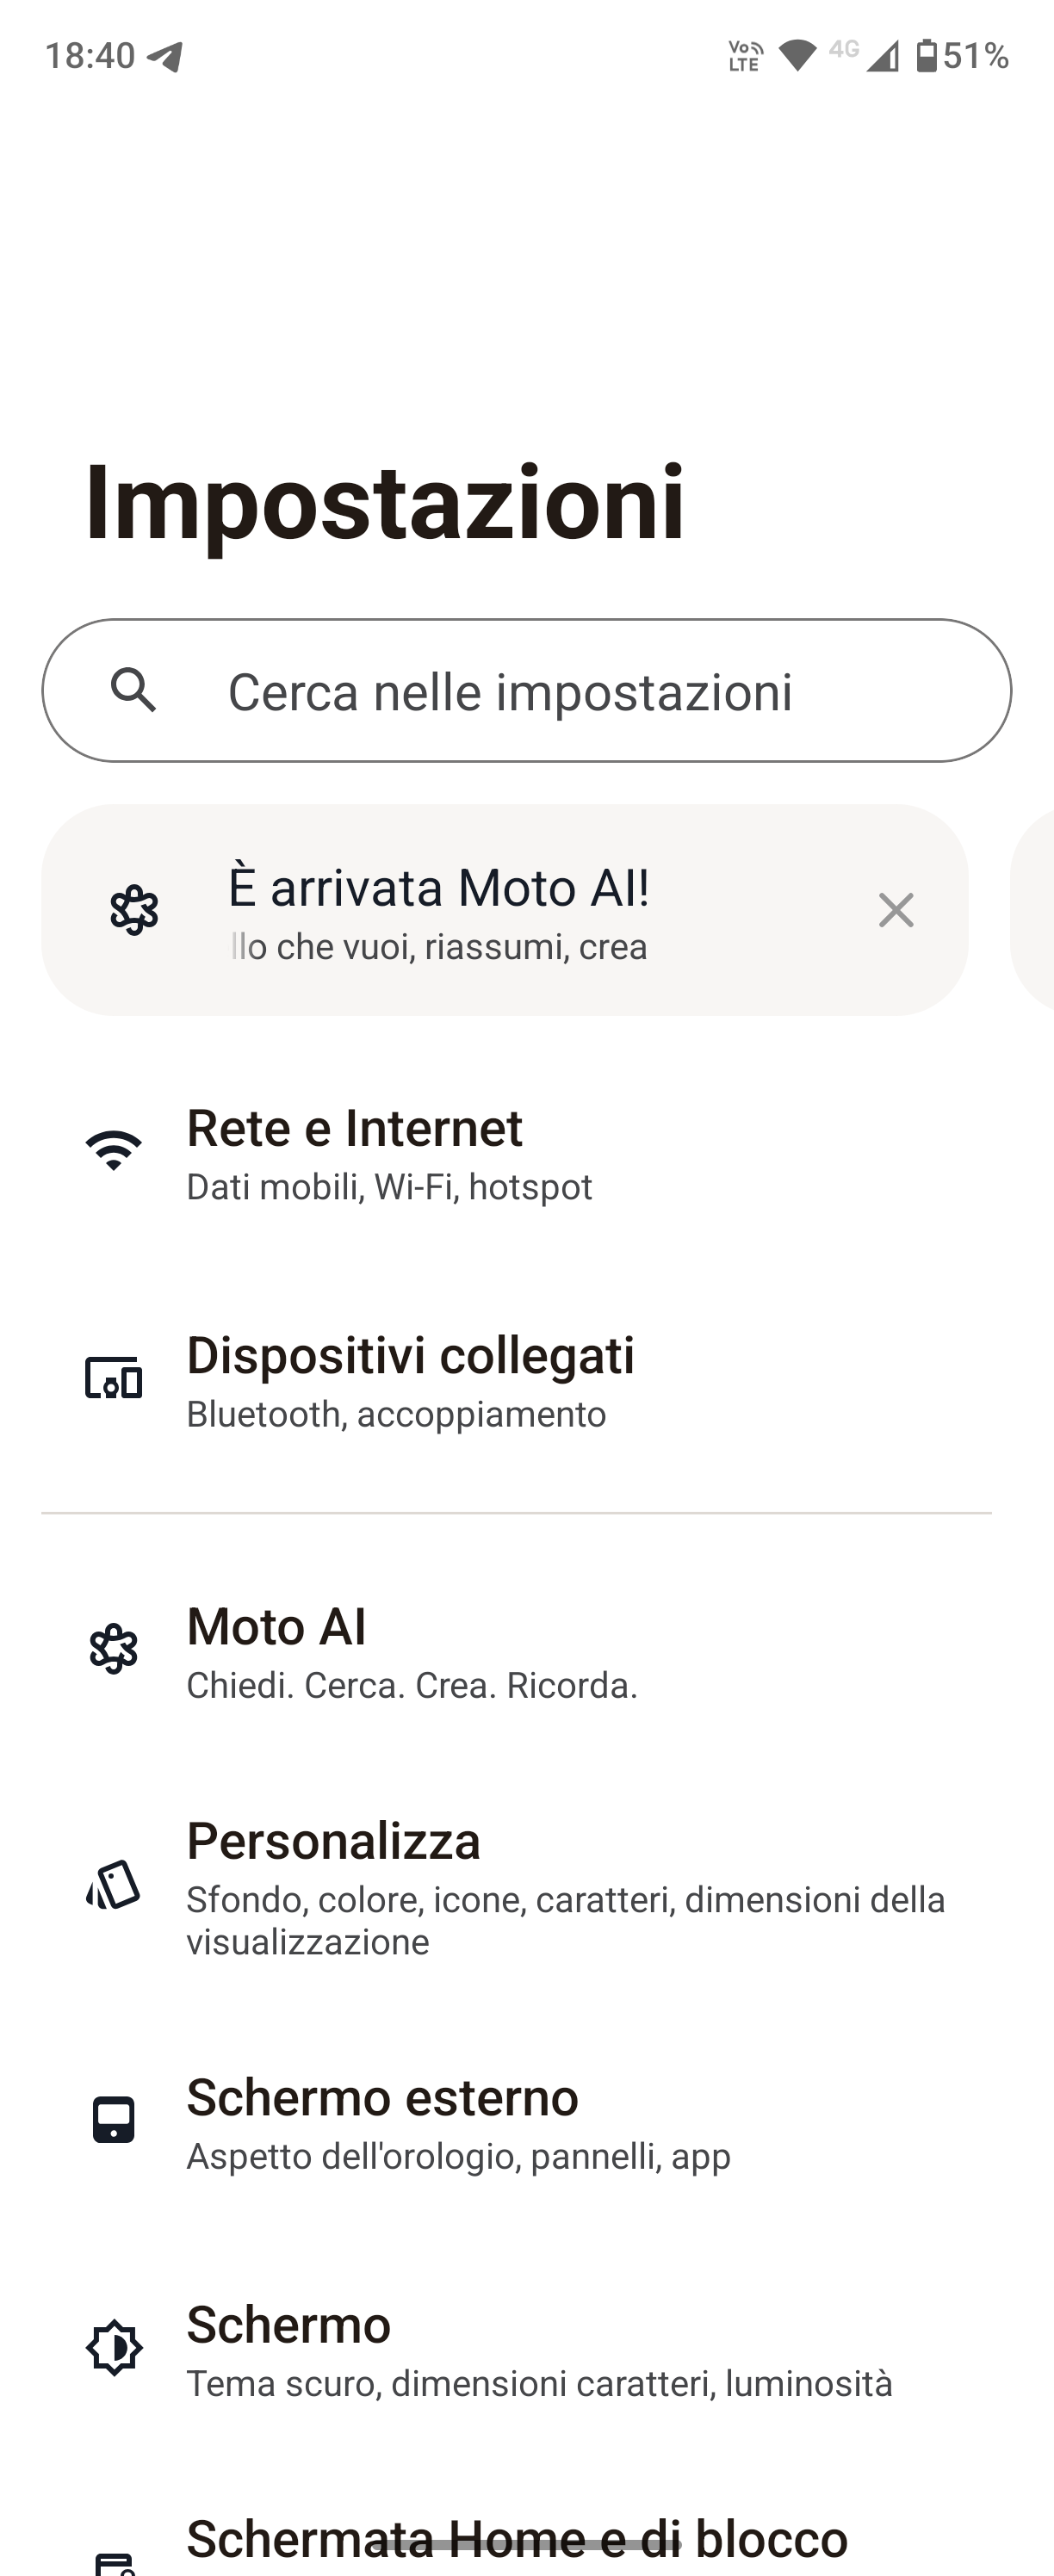
Task: Tap the magnifying glass search icon
Action: click(133, 690)
